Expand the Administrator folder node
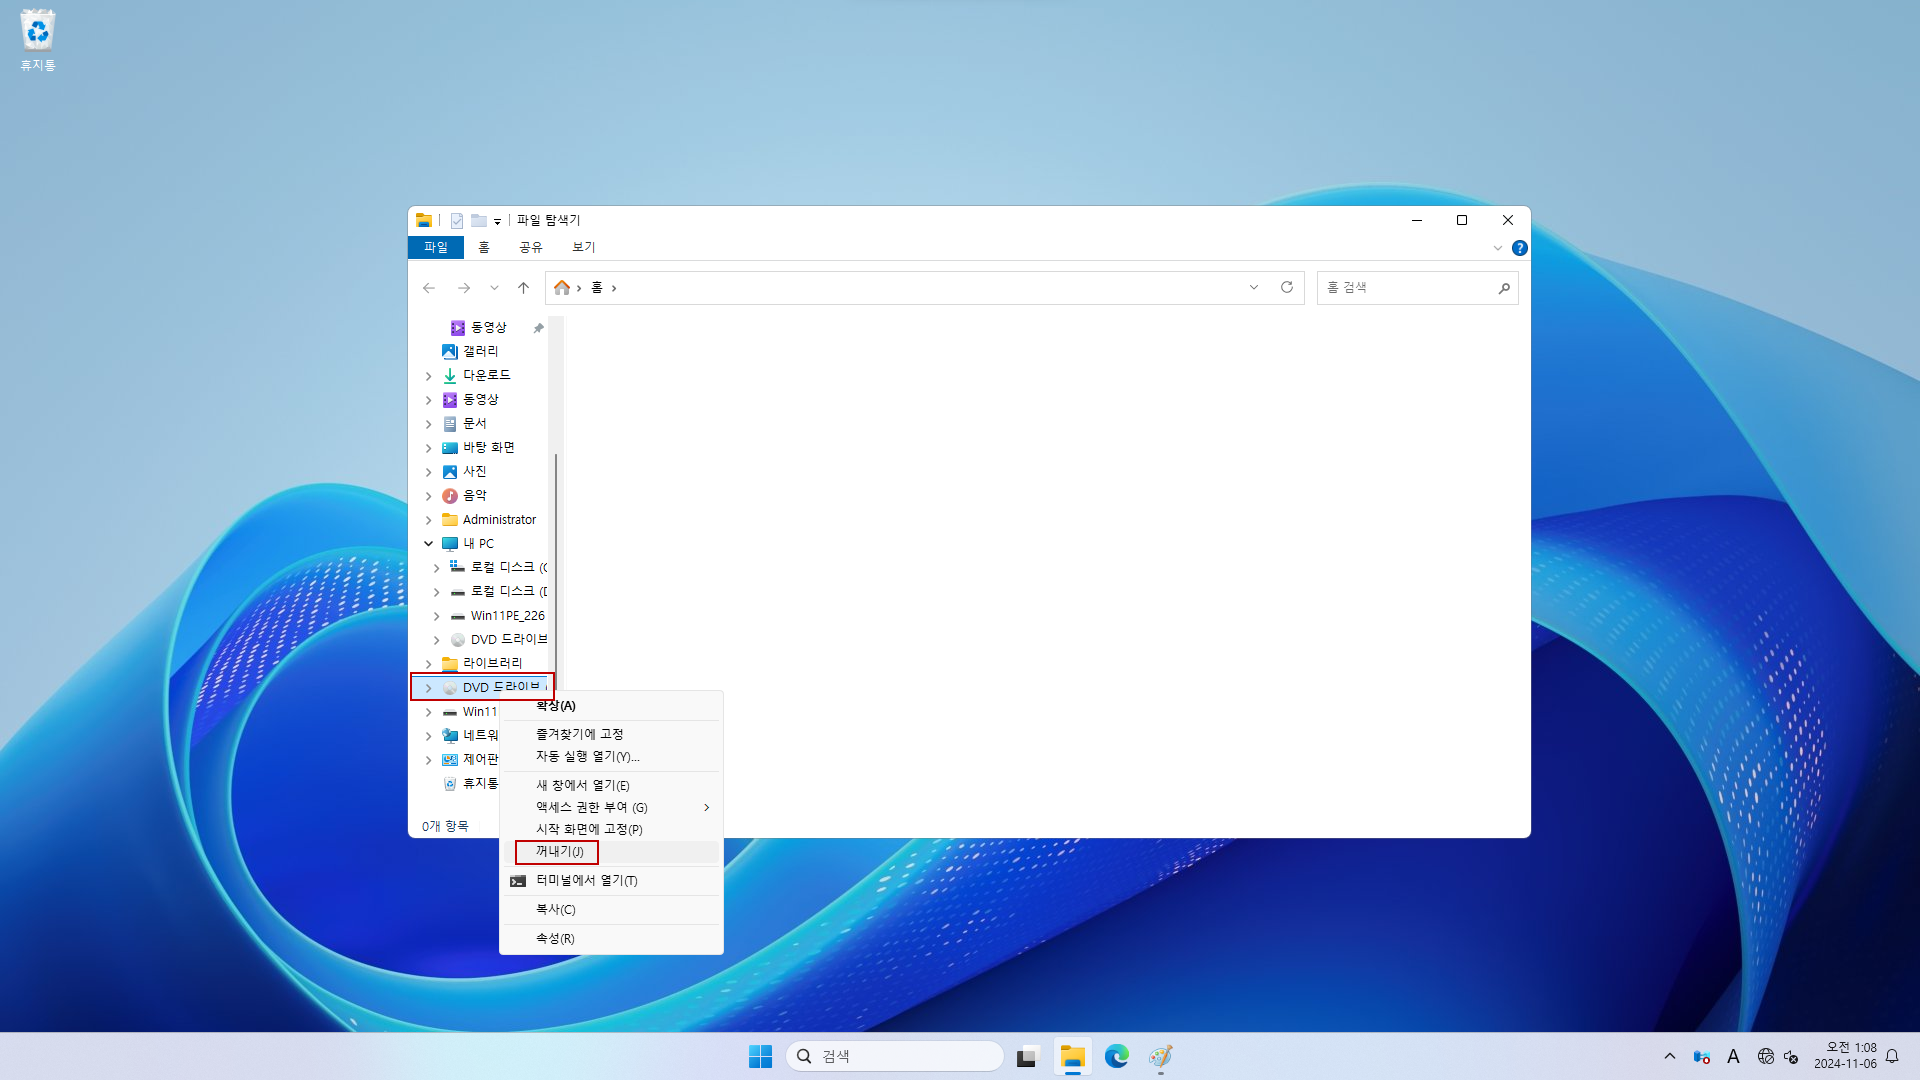 click(x=429, y=520)
